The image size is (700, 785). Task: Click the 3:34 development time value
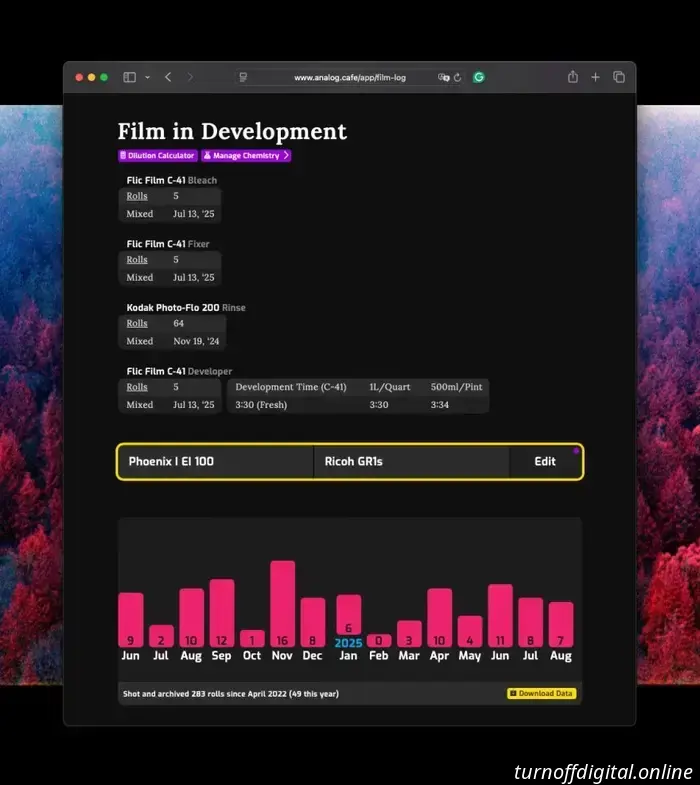(x=440, y=405)
